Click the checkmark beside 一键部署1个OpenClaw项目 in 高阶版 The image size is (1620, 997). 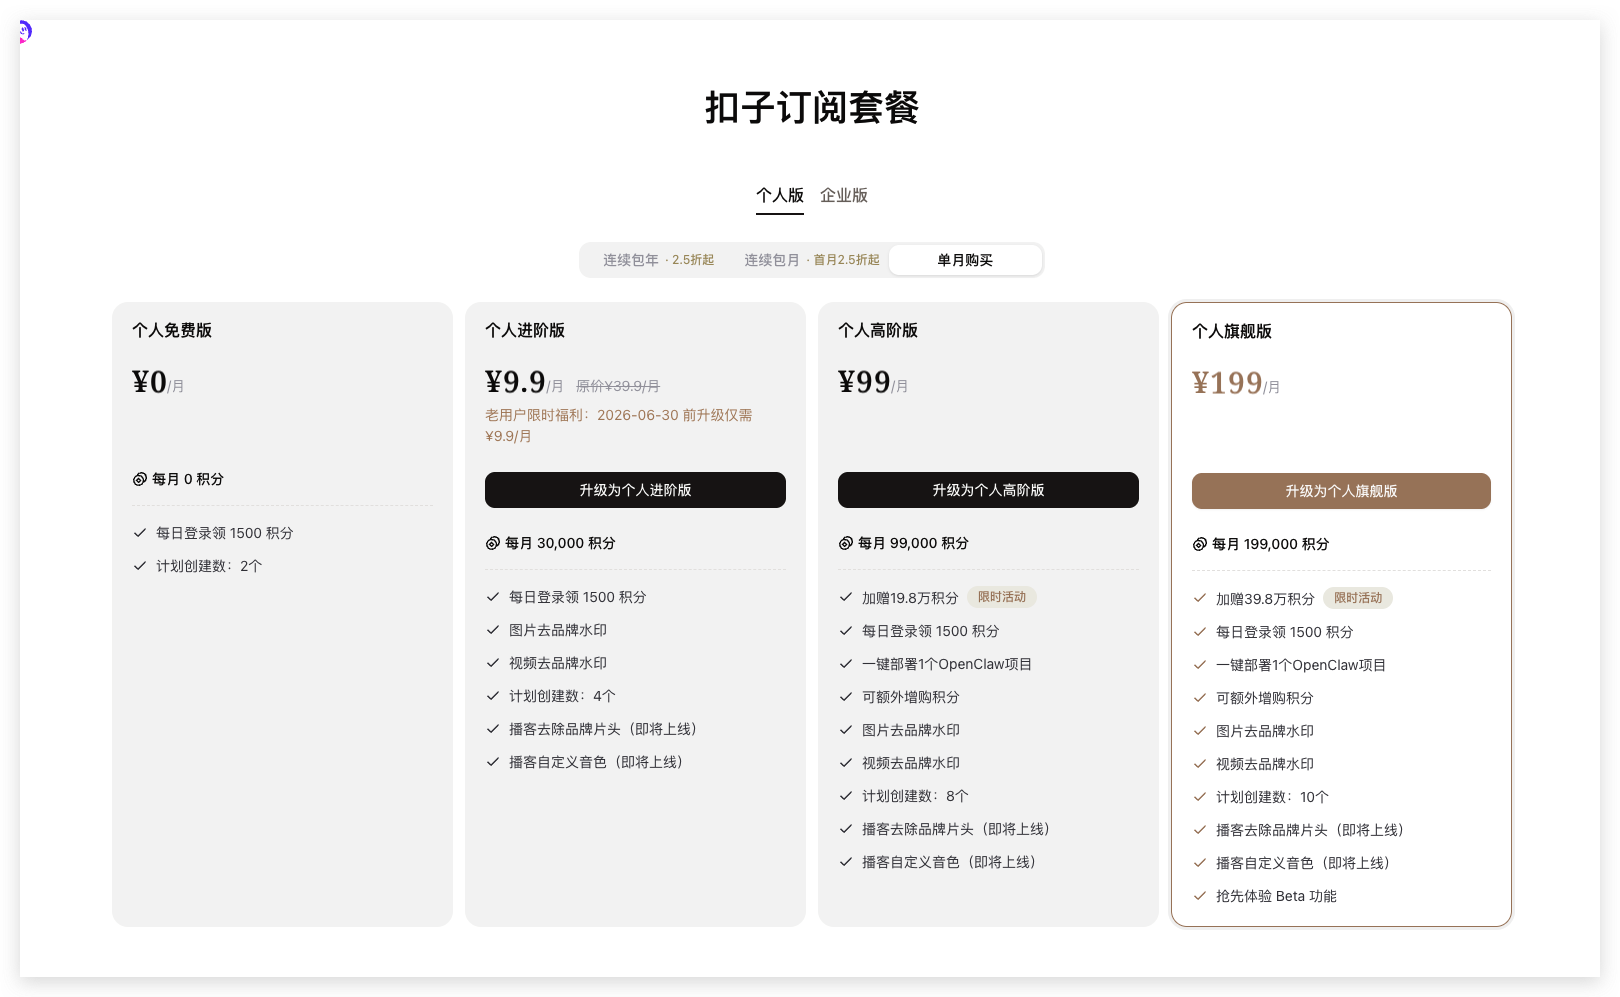click(x=846, y=664)
